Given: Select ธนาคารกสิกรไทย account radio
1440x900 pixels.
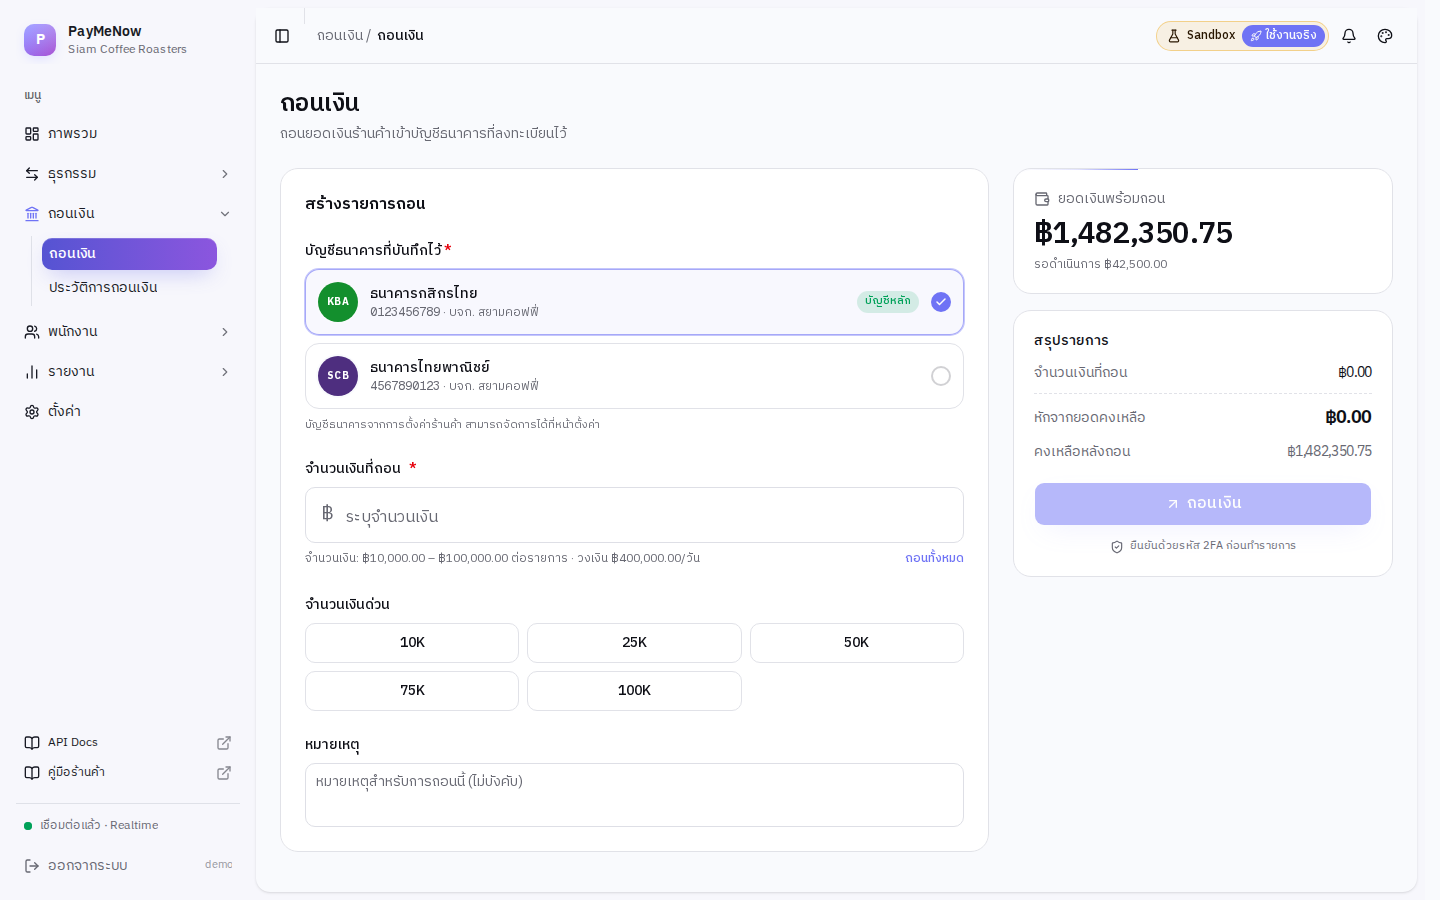Looking at the screenshot, I should click(941, 302).
